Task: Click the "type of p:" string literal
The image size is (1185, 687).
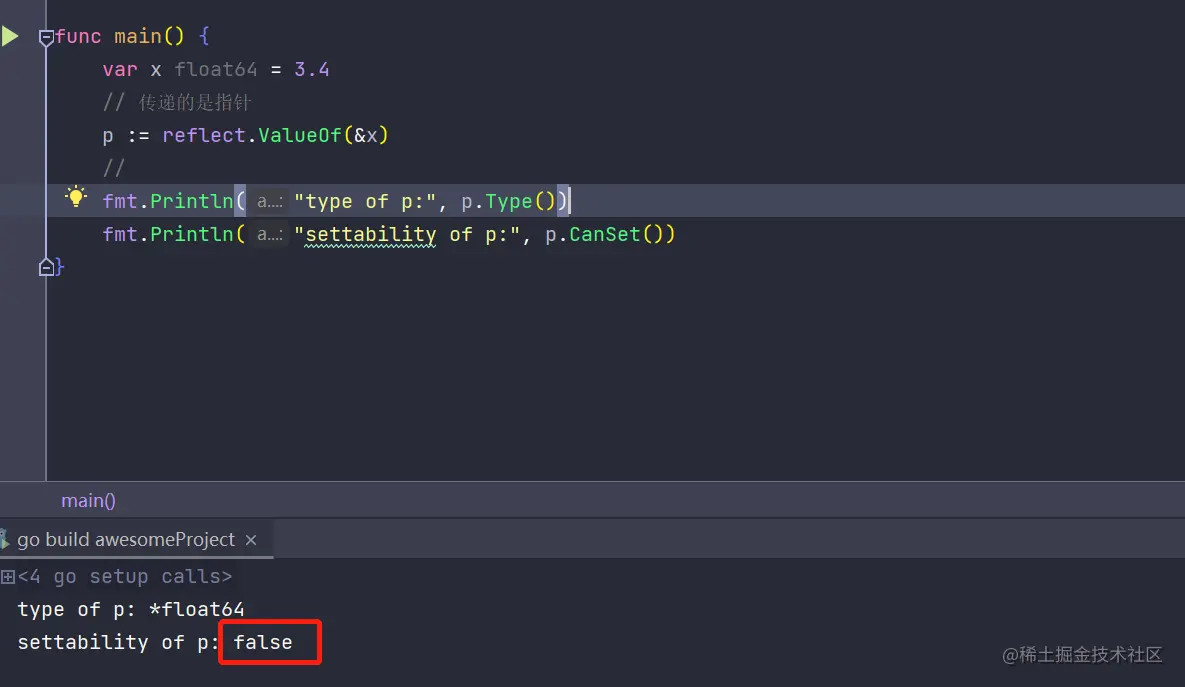Action: (365, 201)
